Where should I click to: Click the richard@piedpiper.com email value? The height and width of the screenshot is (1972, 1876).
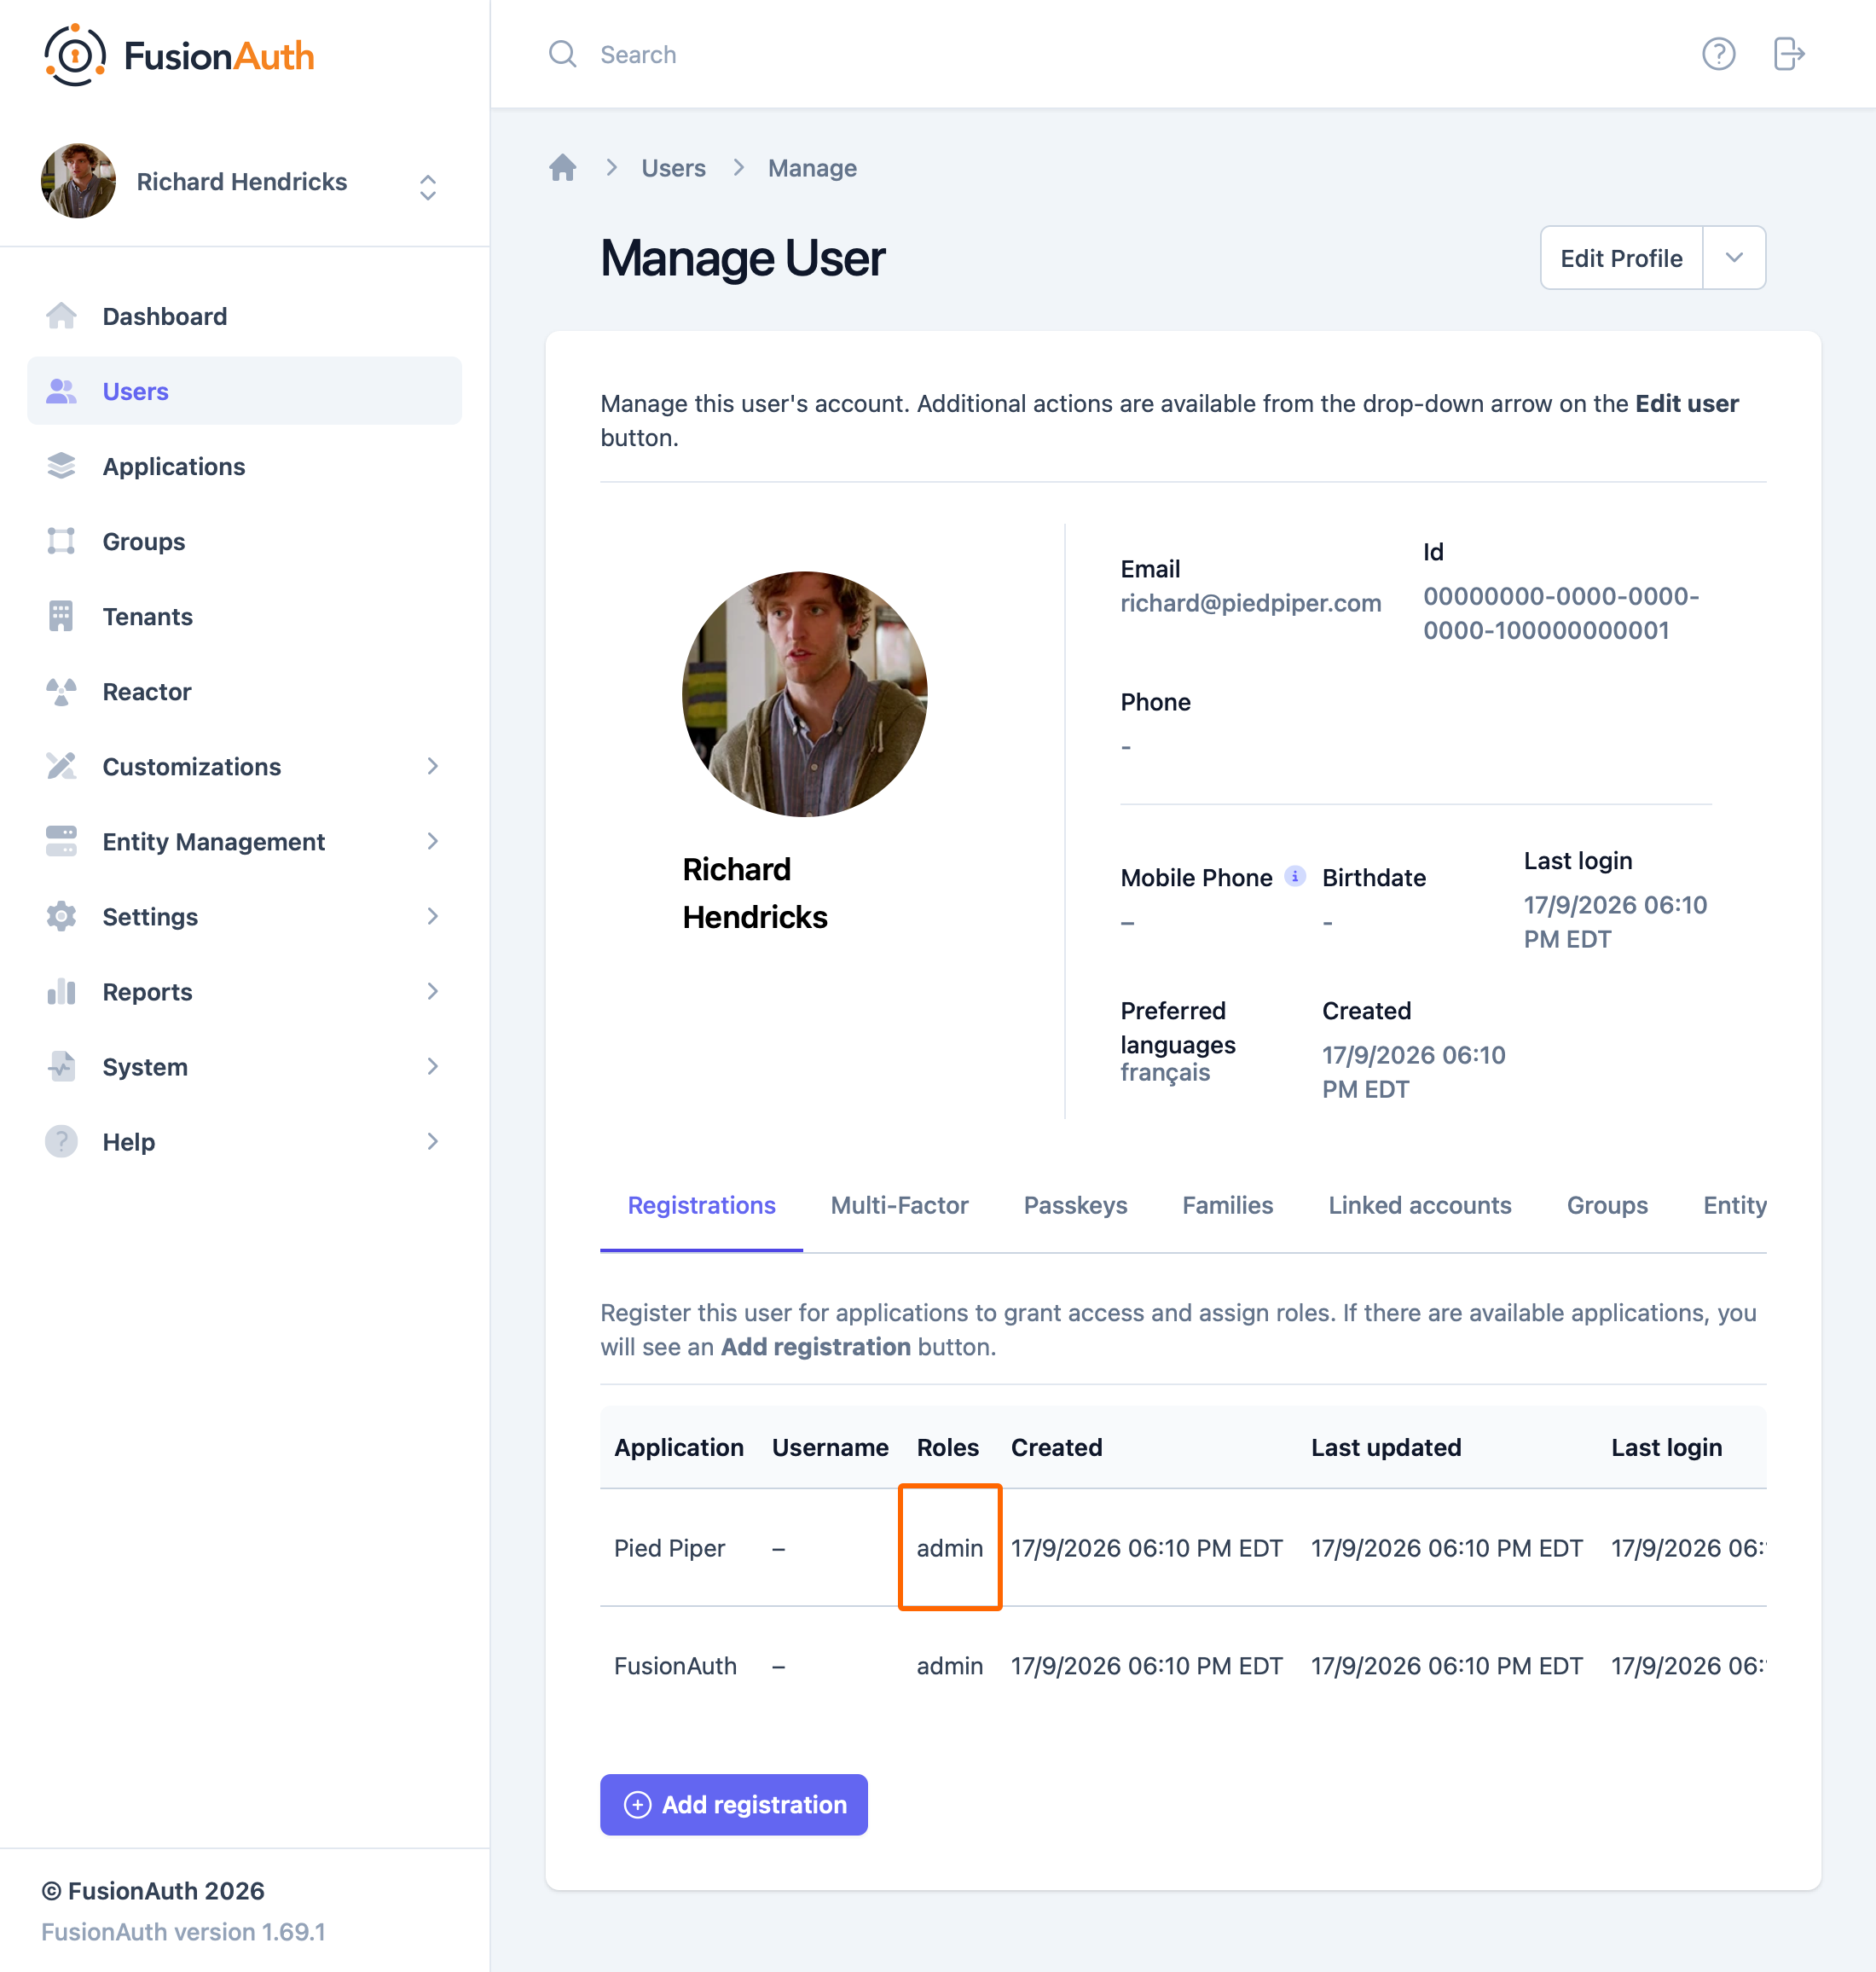(1250, 602)
